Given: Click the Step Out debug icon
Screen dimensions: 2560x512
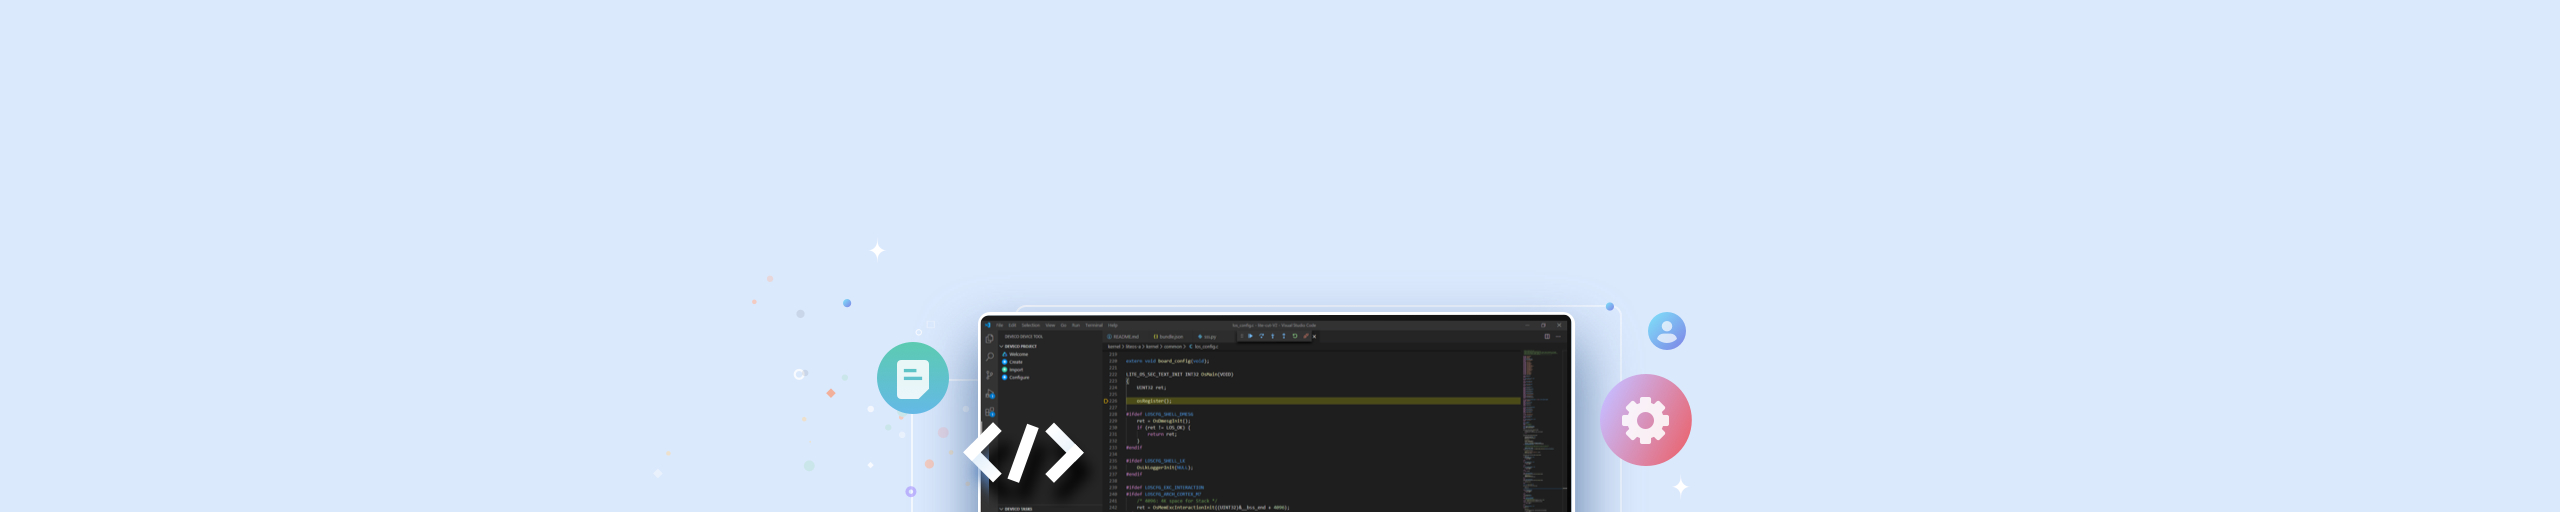Looking at the screenshot, I should (1284, 336).
